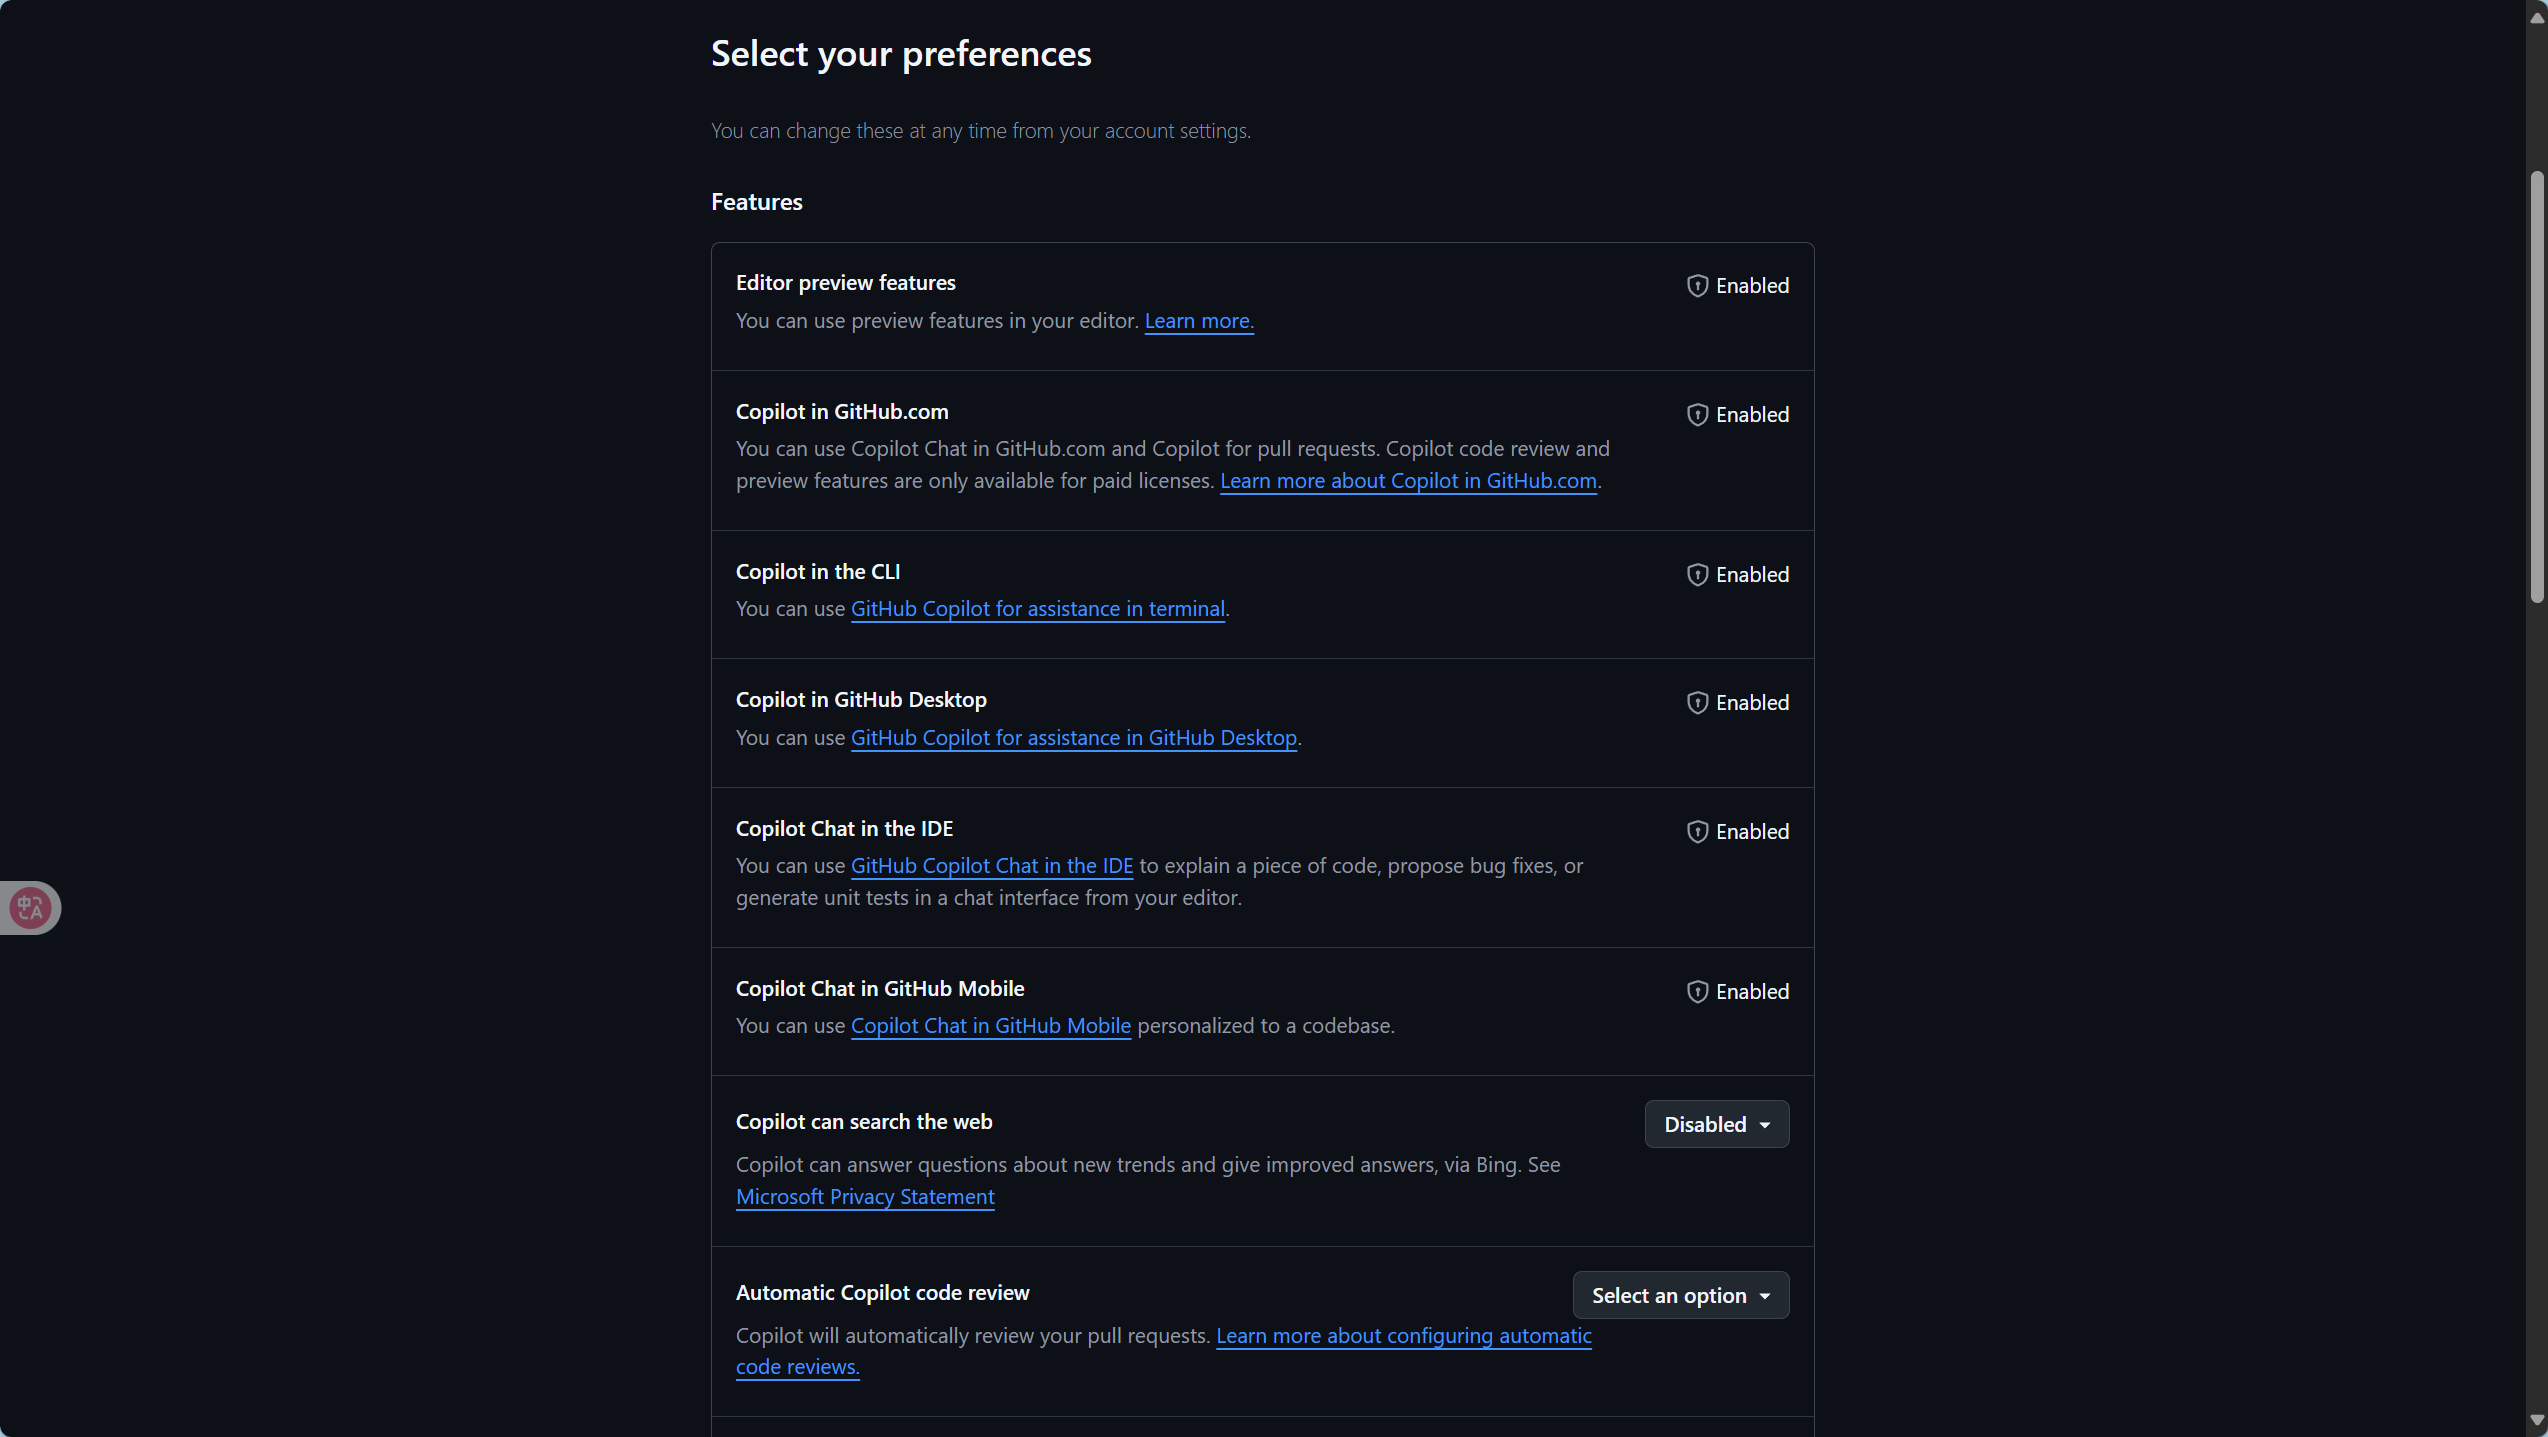Click the Enabled label for Editor preview features
This screenshot has height=1437, width=2548.
click(1752, 286)
